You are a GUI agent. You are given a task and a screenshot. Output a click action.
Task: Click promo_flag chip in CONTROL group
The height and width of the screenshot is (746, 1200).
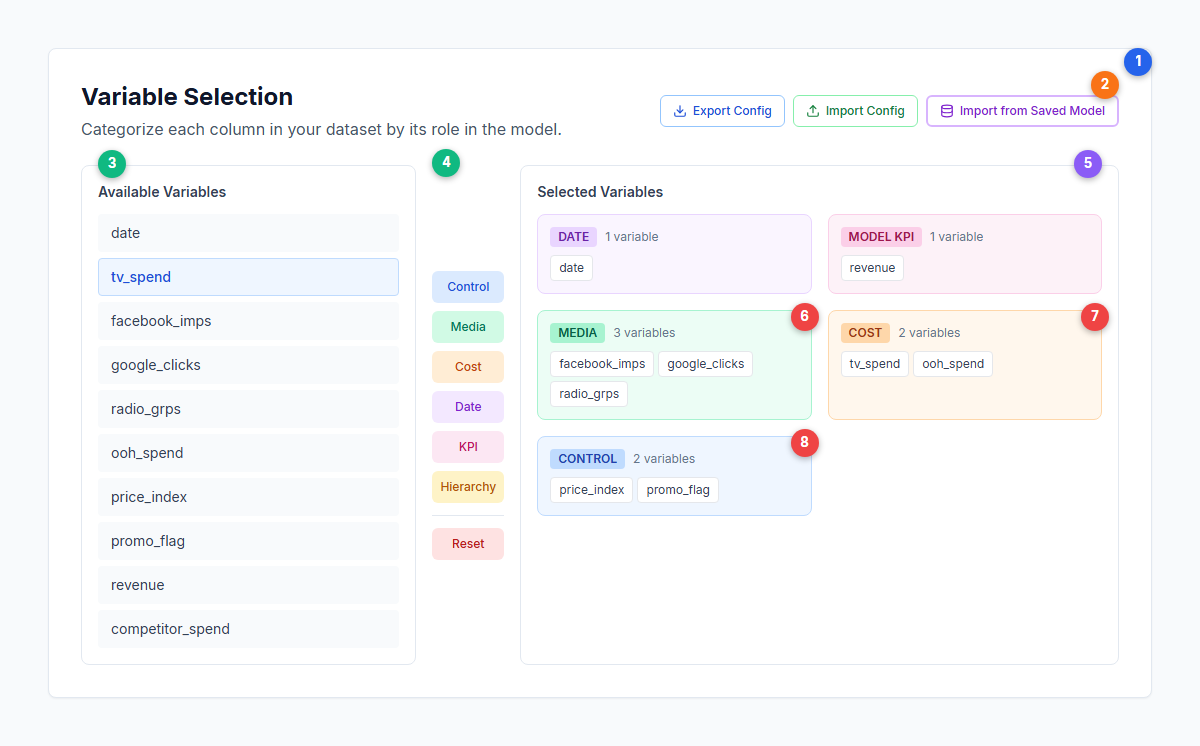click(678, 490)
